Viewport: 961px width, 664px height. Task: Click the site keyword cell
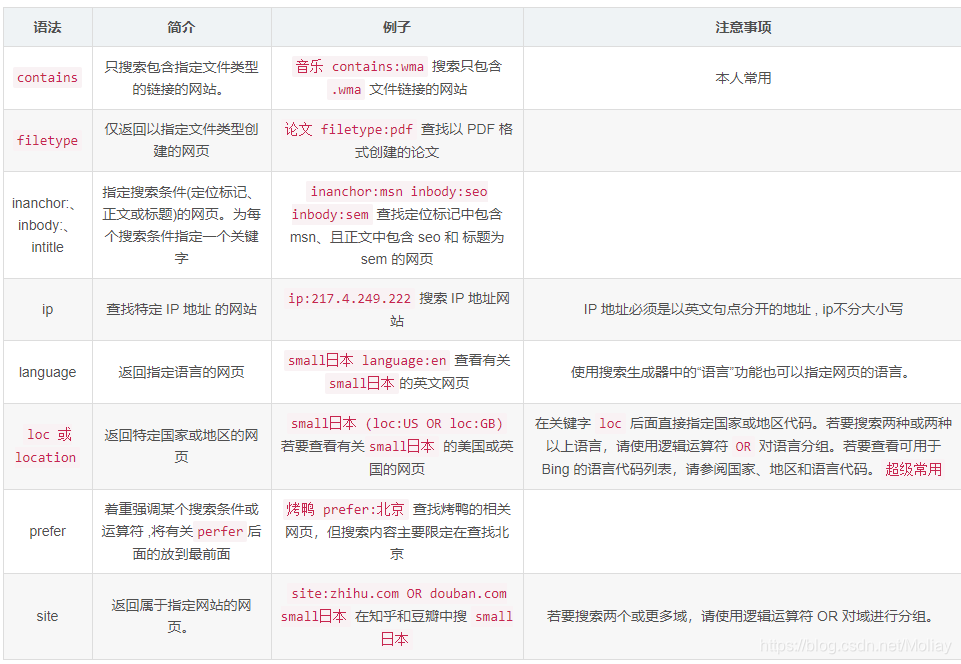(47, 616)
